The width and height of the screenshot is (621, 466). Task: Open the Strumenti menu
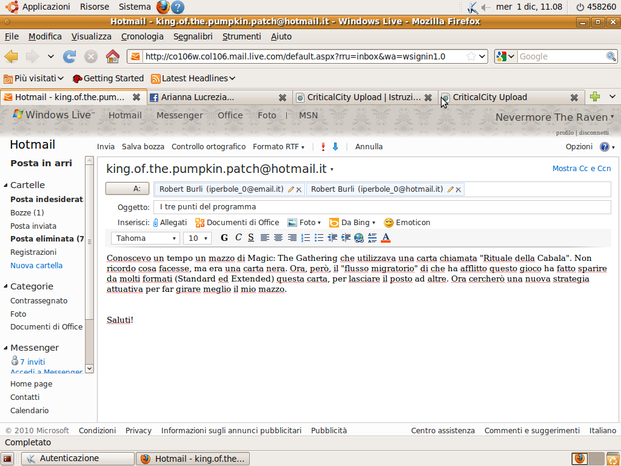click(x=242, y=36)
